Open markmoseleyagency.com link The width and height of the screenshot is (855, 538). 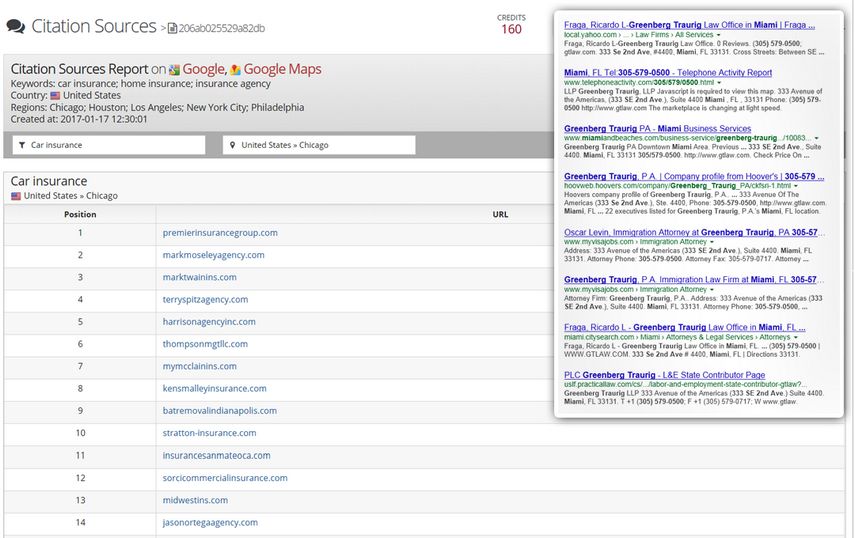pyautogui.click(x=213, y=255)
